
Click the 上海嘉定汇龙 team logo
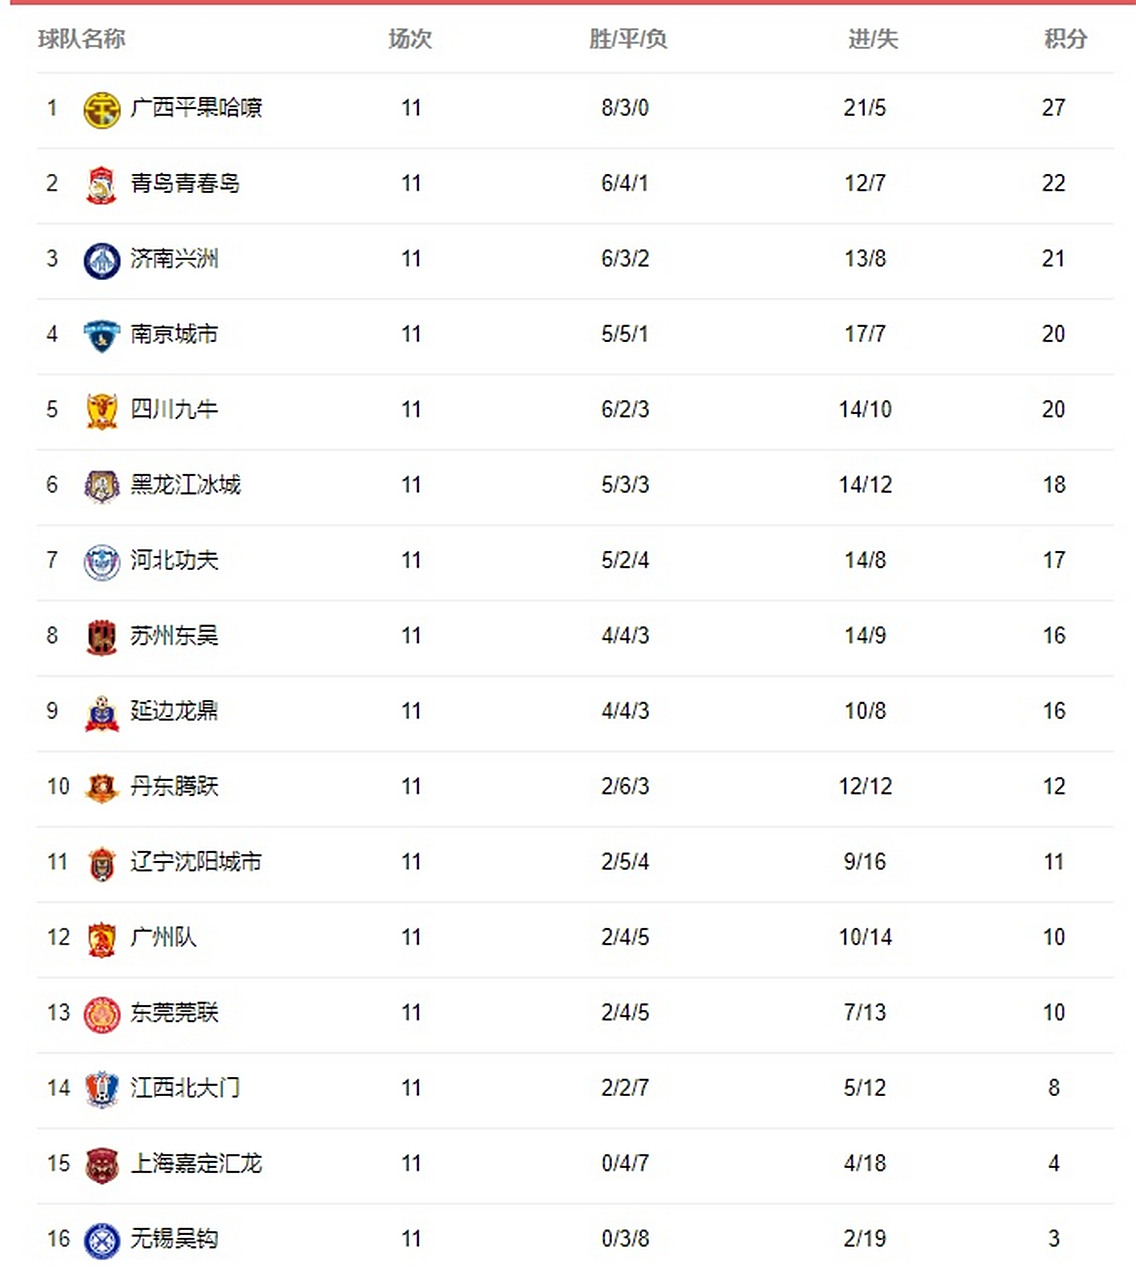101,1165
